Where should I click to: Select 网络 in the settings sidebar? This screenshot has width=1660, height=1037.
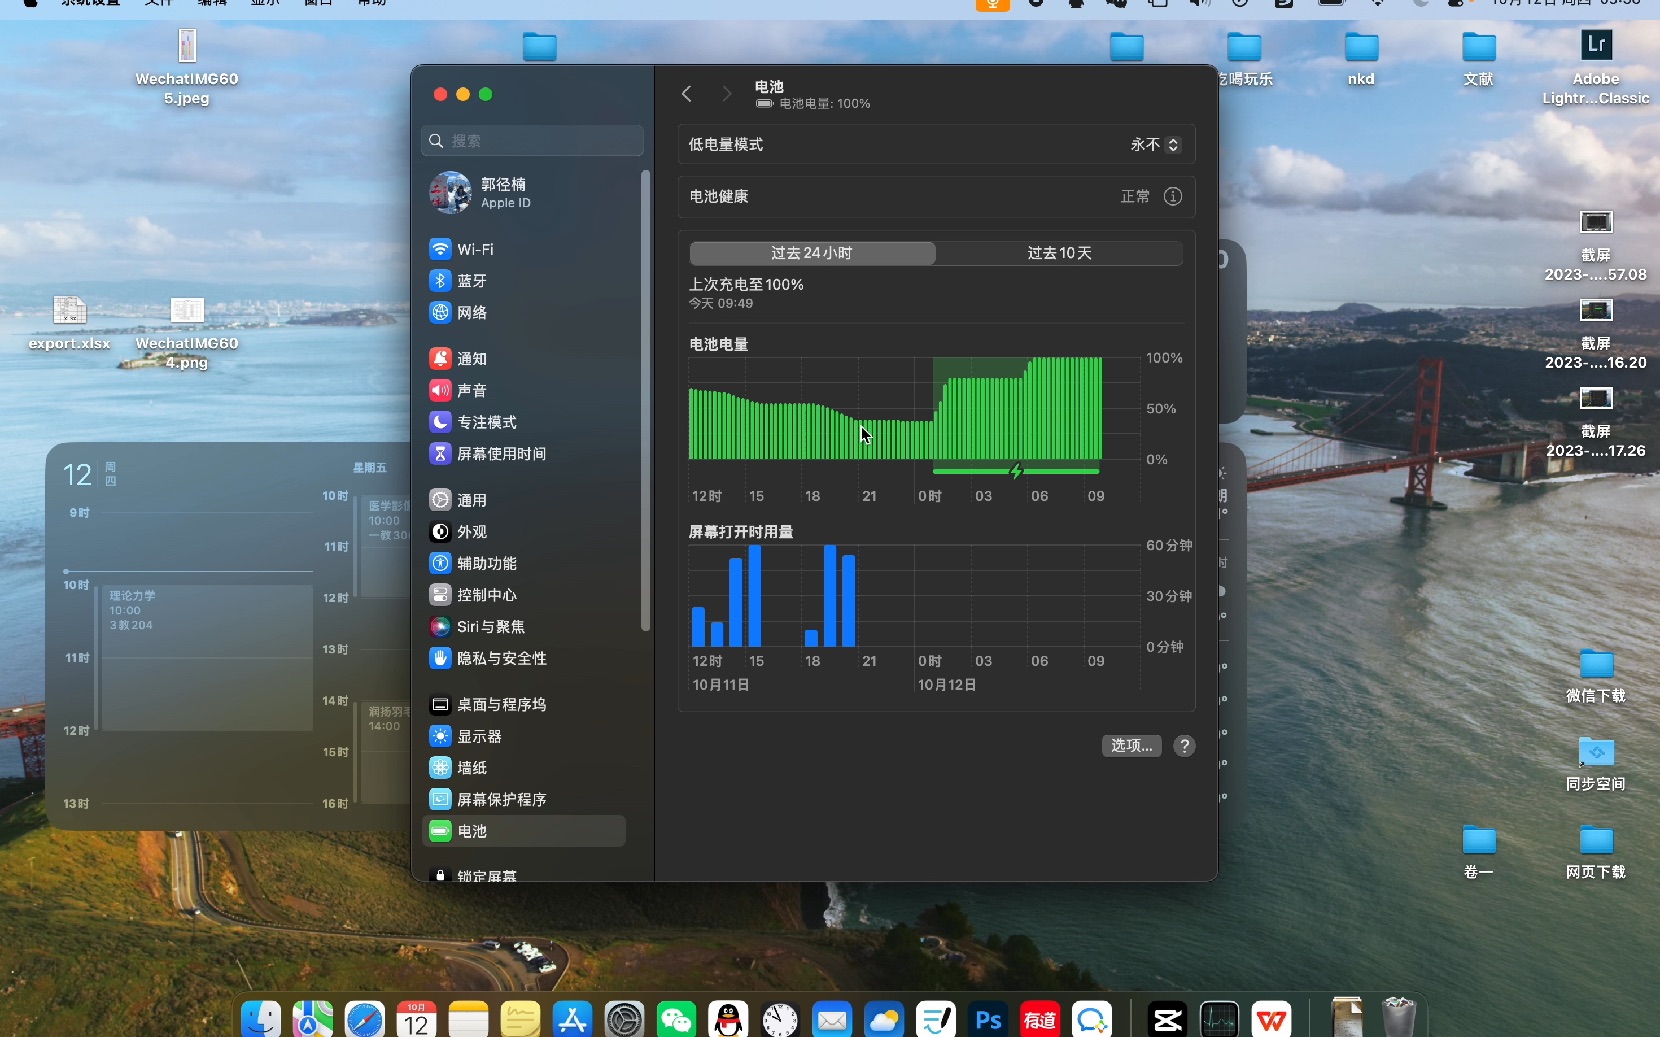pyautogui.click(x=524, y=313)
